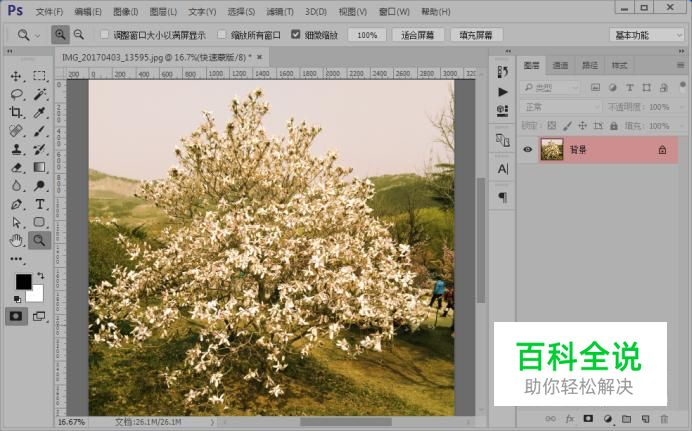Click the link layers icon
The image size is (692, 431).
(x=550, y=419)
